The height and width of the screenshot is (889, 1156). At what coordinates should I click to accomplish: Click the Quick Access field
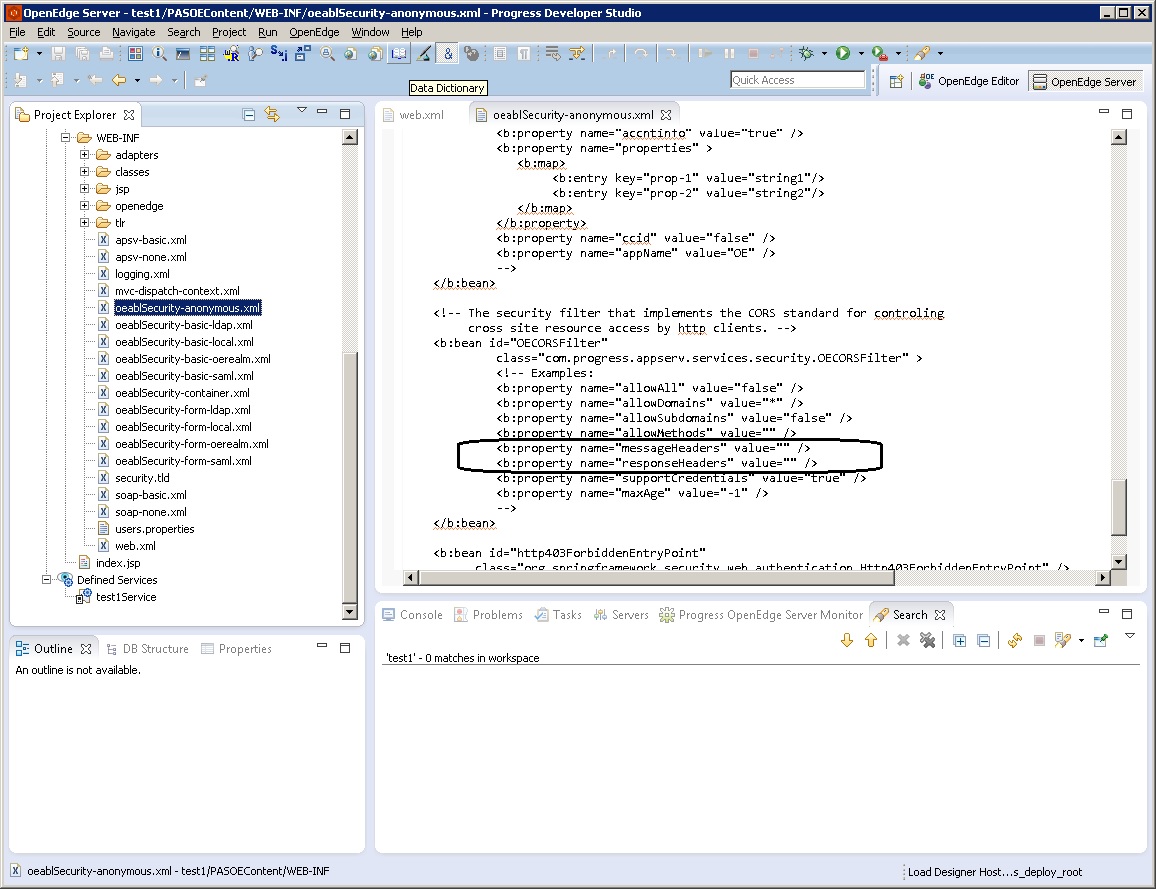(x=797, y=80)
